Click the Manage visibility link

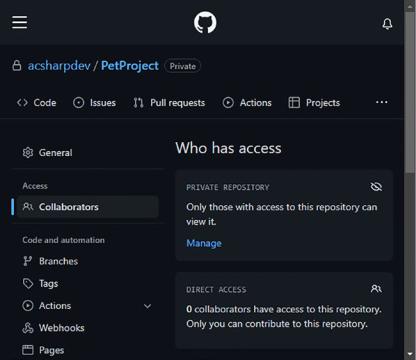click(x=204, y=243)
